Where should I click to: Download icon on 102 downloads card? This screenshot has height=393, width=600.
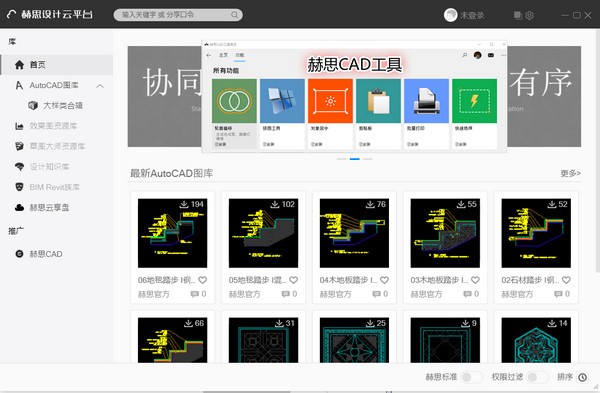point(275,204)
